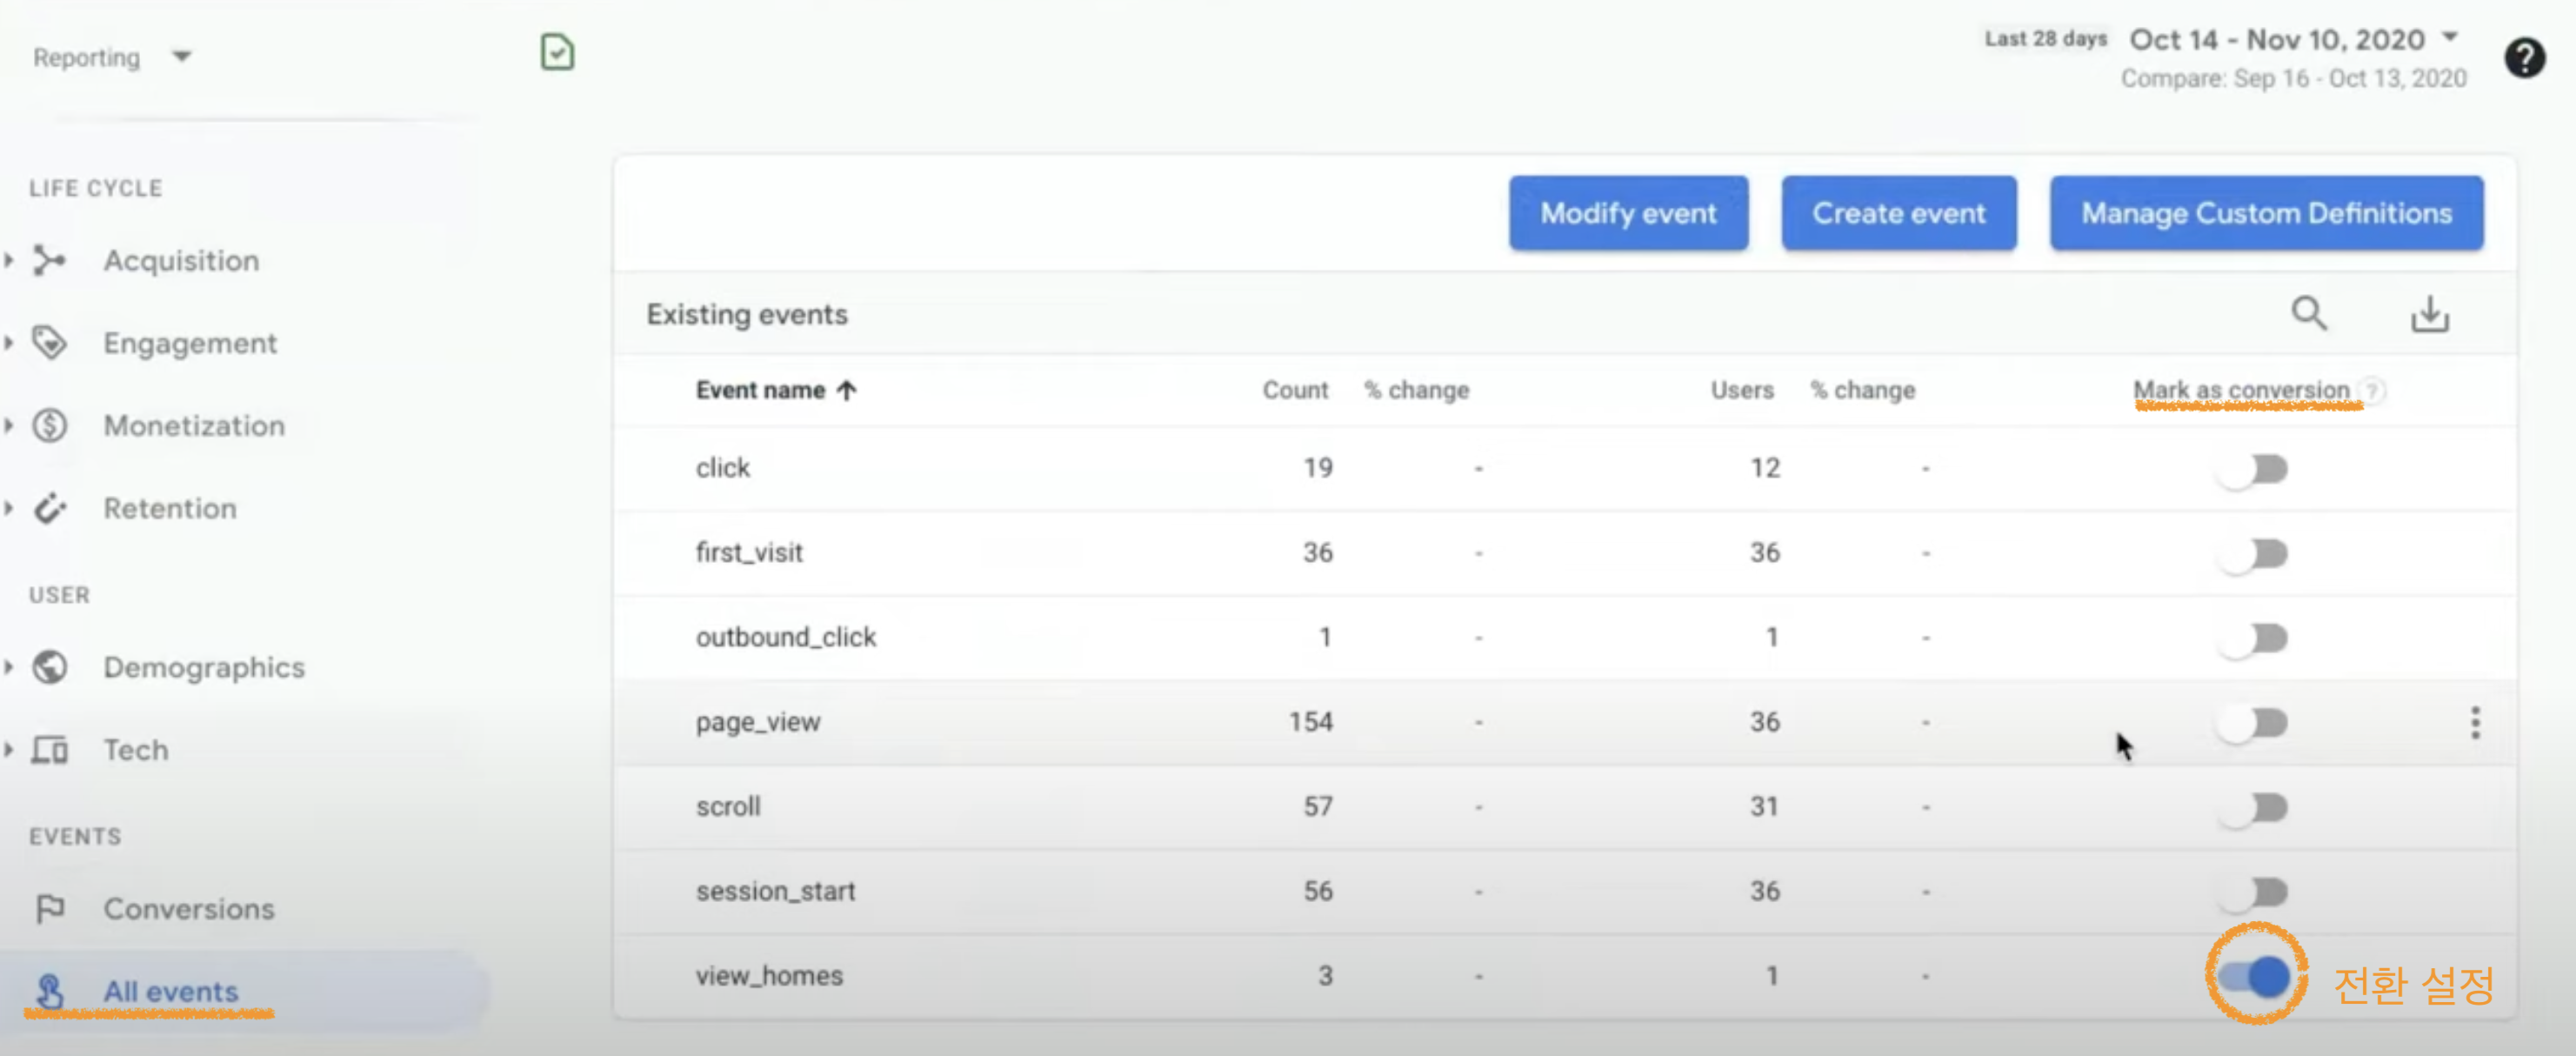Click the green report status icon
The height and width of the screenshot is (1056, 2576).
[x=557, y=52]
